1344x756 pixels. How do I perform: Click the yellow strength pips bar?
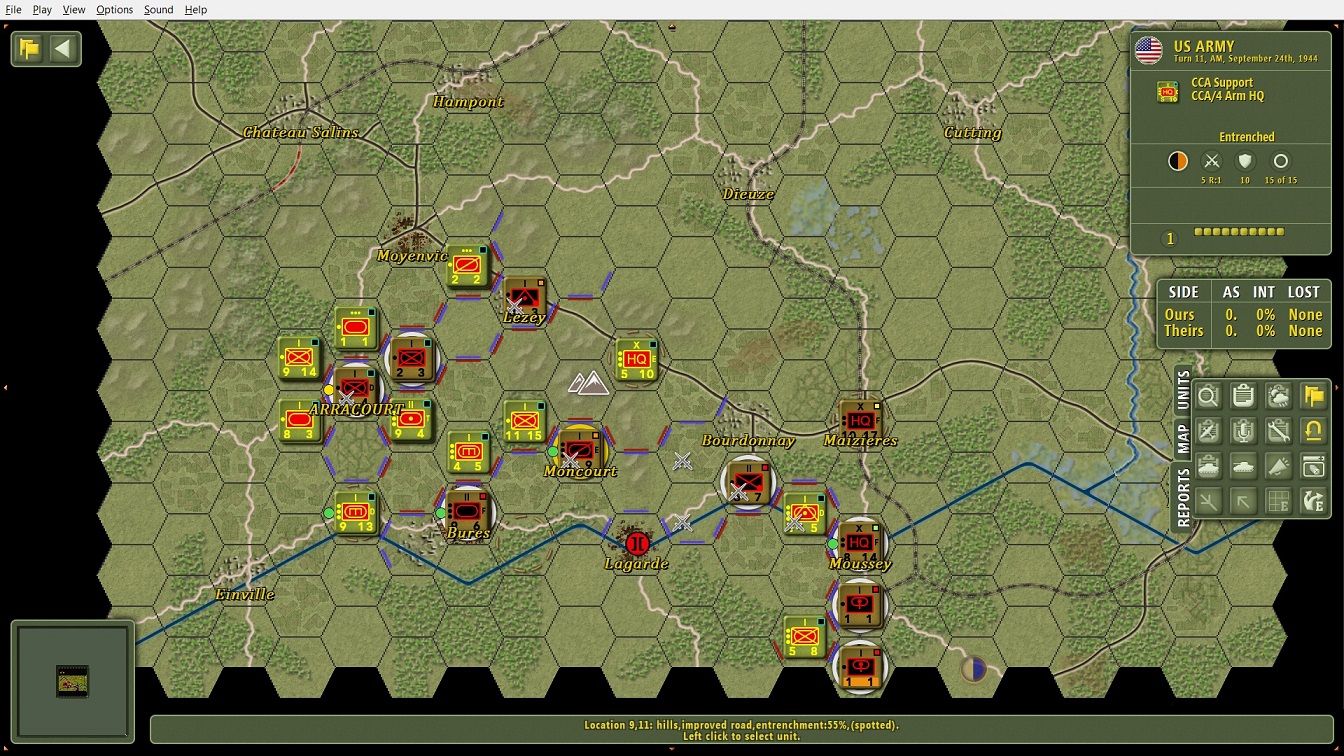pyautogui.click(x=1239, y=232)
